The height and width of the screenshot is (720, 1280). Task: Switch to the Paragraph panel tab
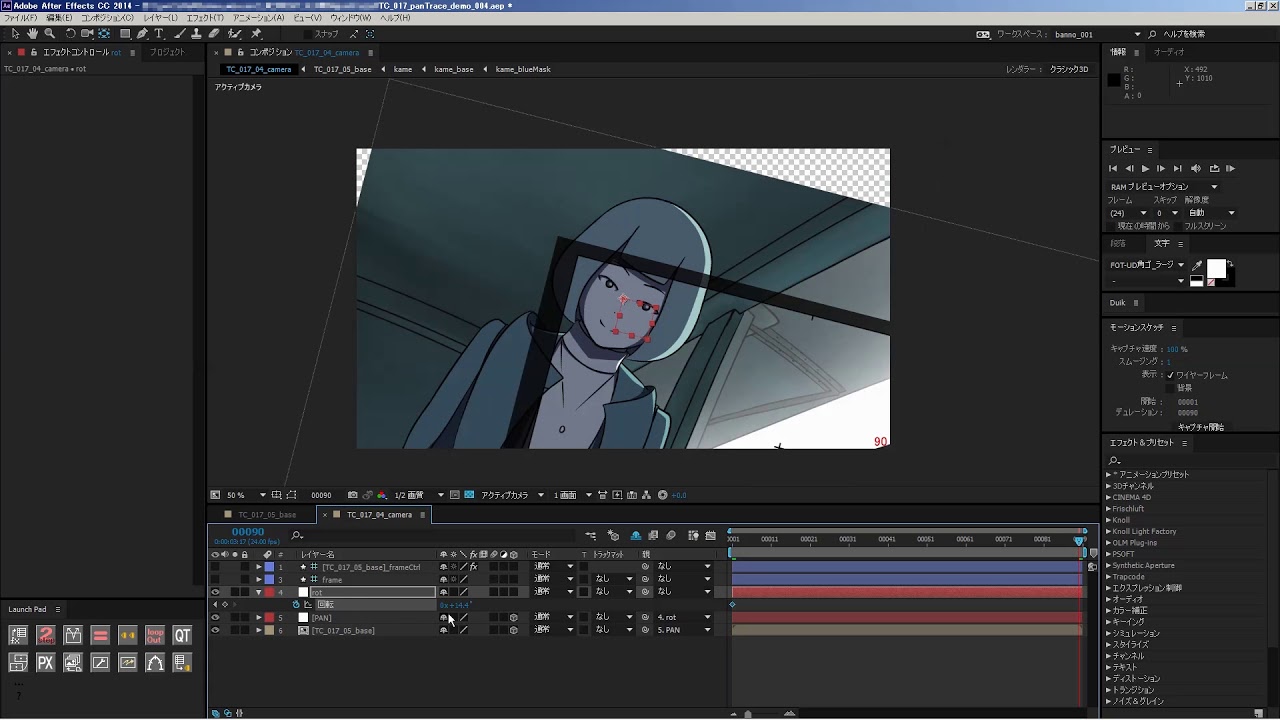pyautogui.click(x=1118, y=243)
